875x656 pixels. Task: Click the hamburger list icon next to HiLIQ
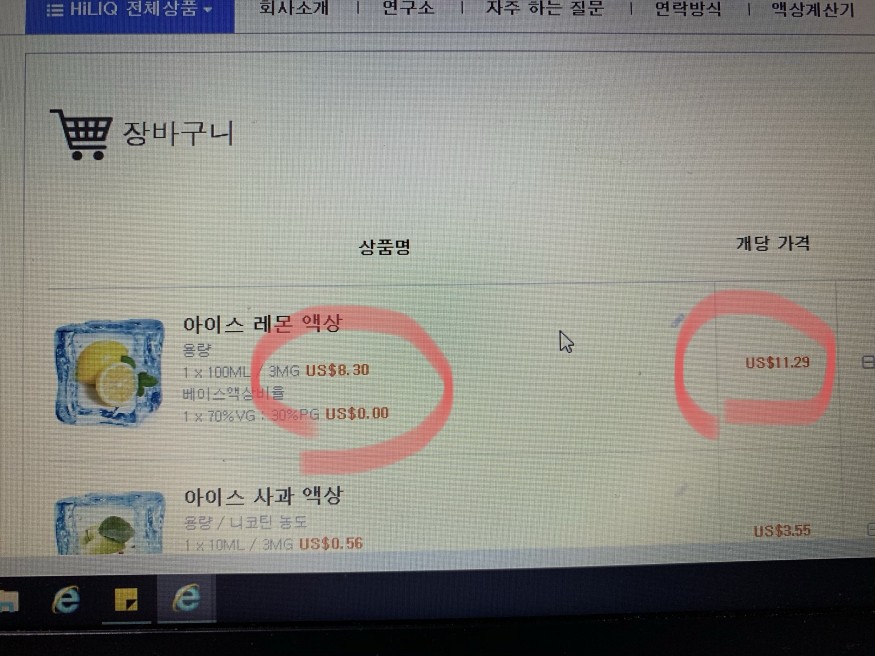tap(54, 10)
